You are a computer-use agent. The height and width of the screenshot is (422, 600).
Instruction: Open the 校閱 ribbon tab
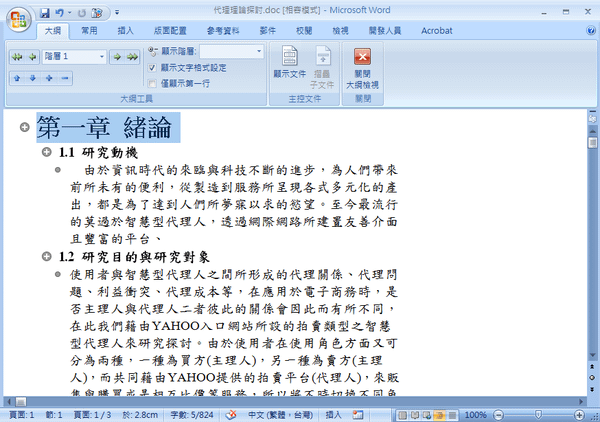click(304, 31)
